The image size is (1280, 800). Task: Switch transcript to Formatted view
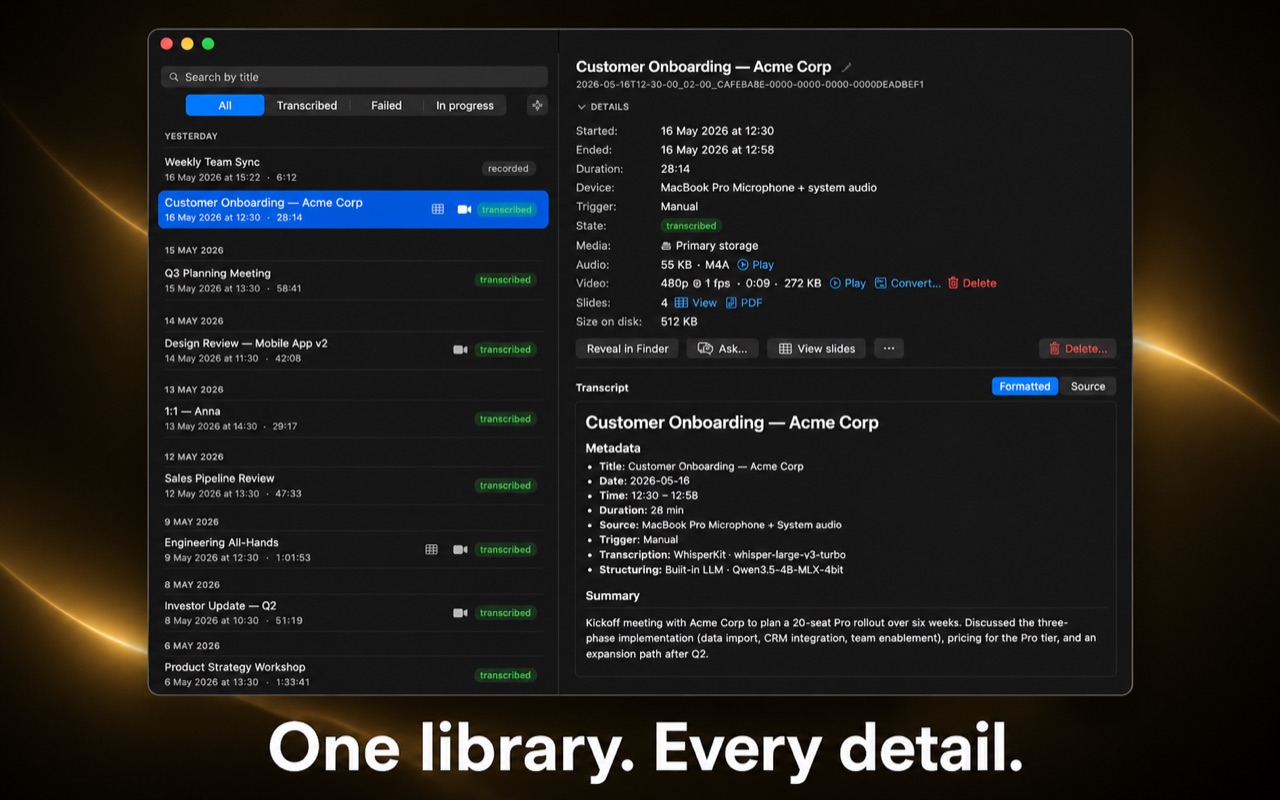pos(1025,386)
